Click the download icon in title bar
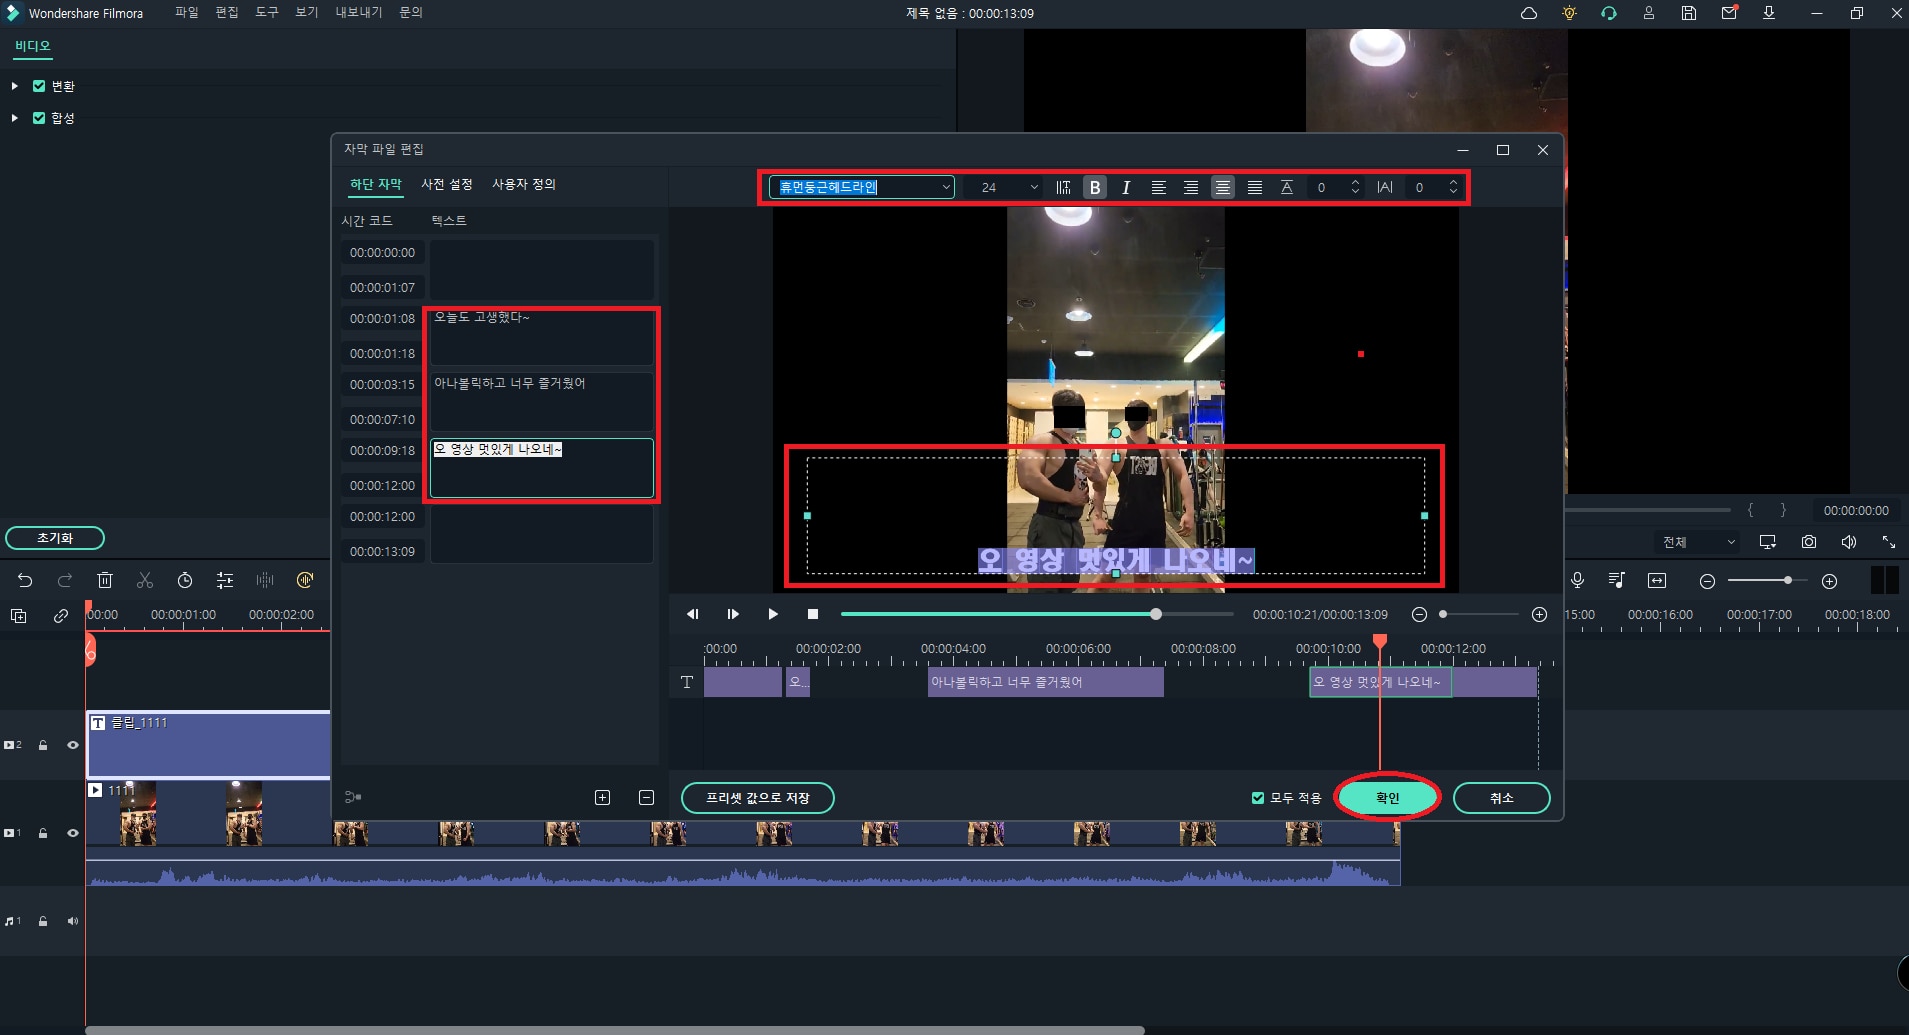The height and width of the screenshot is (1035, 1909). click(x=1769, y=13)
